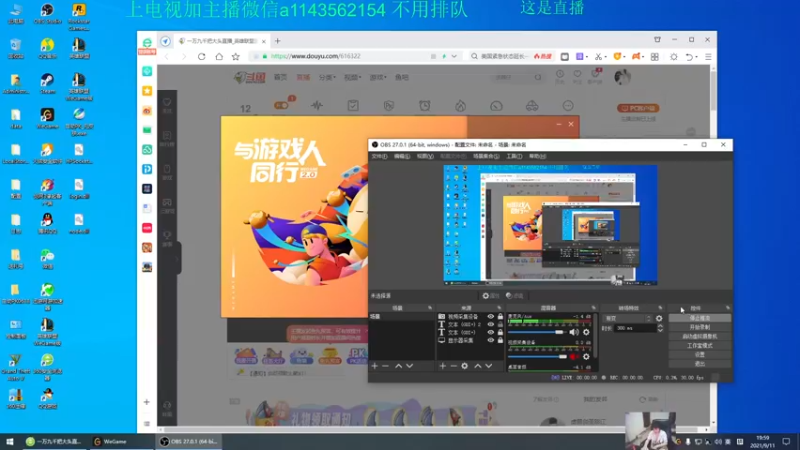Image resolution: width=800 pixels, height=450 pixels.
Task: Remove scene with the minus icon in OBS Scenes panel
Action: (386, 366)
